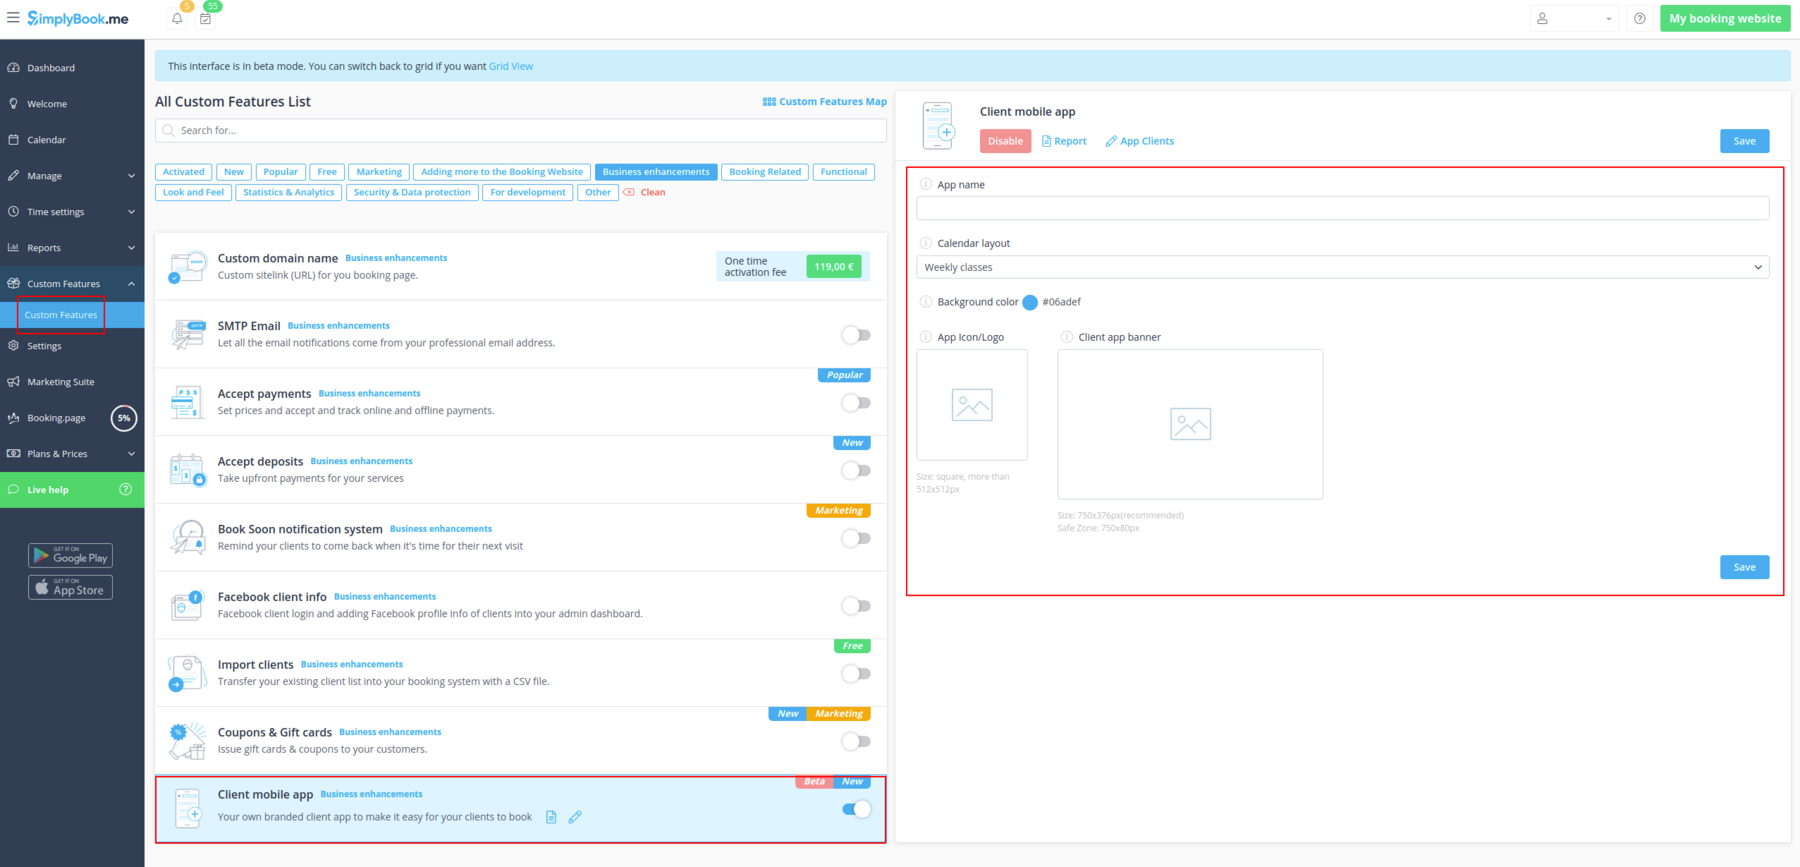This screenshot has width=1800, height=867.
Task: Open the notifications bell icon
Action: coord(177,19)
